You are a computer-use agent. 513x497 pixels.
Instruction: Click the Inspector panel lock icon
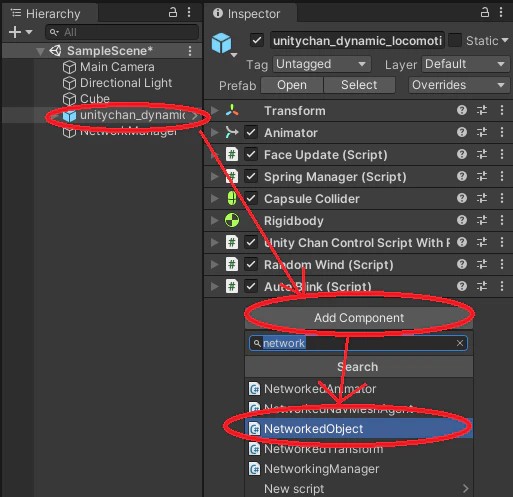point(485,13)
